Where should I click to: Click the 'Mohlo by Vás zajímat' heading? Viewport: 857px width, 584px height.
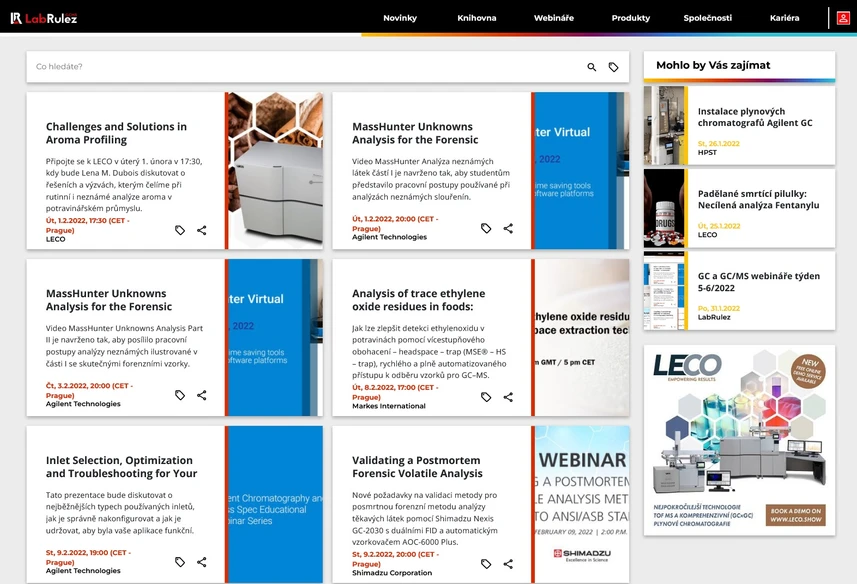pos(713,65)
